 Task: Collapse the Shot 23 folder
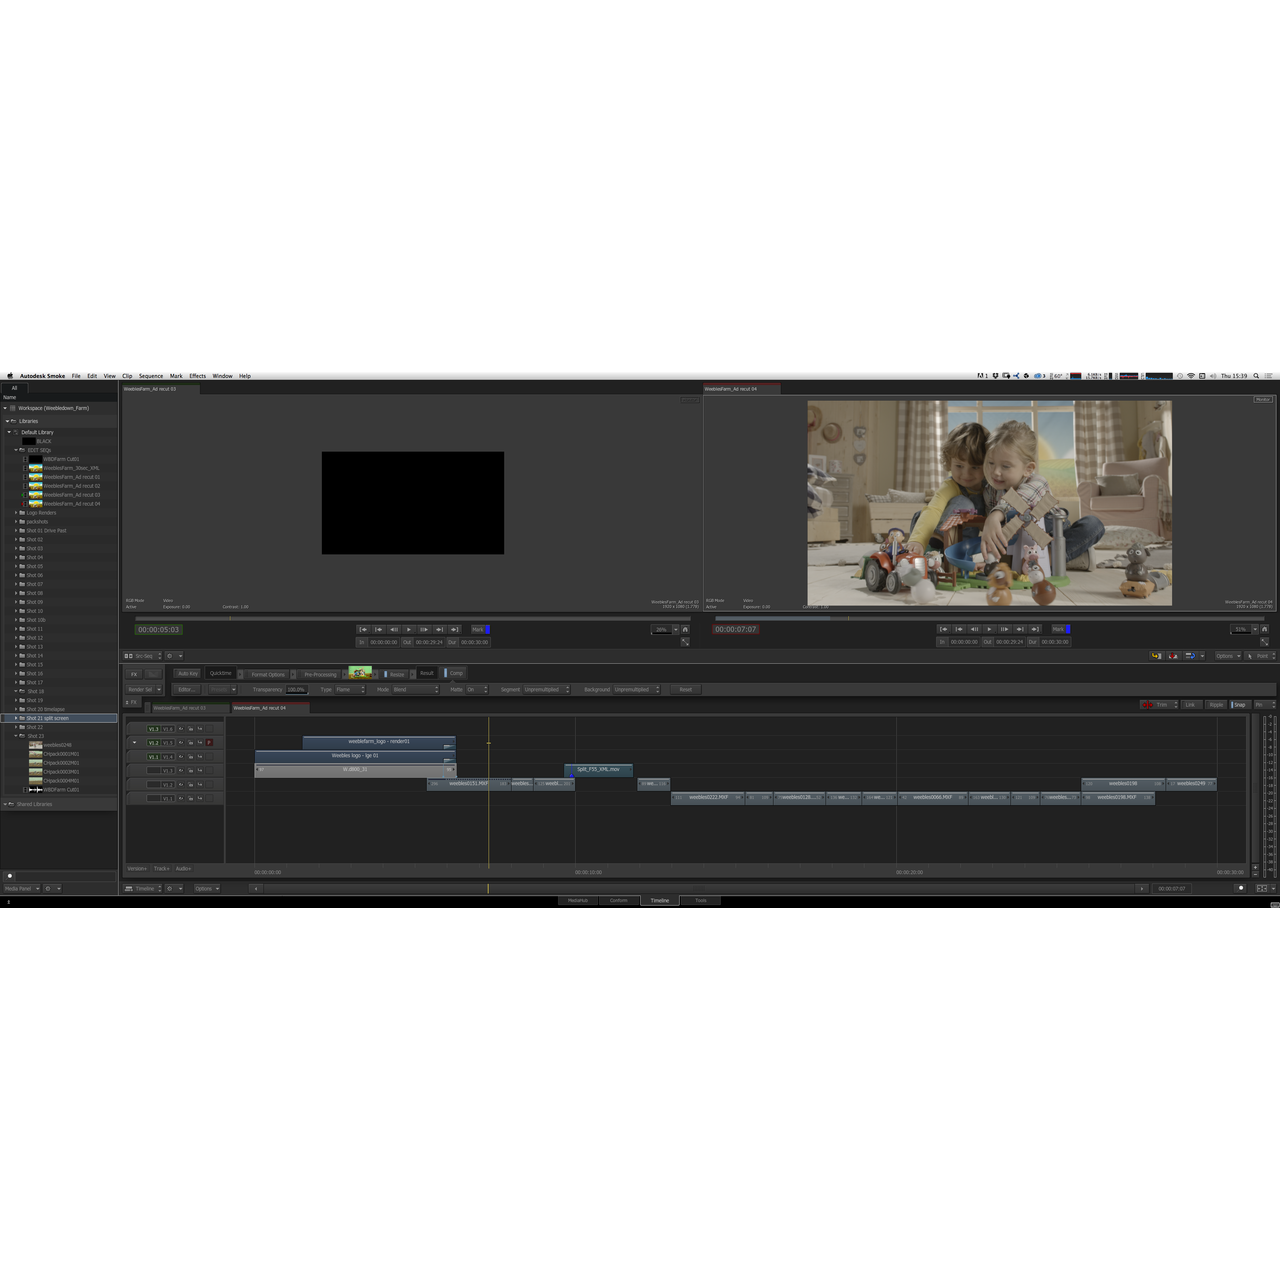click(16, 736)
